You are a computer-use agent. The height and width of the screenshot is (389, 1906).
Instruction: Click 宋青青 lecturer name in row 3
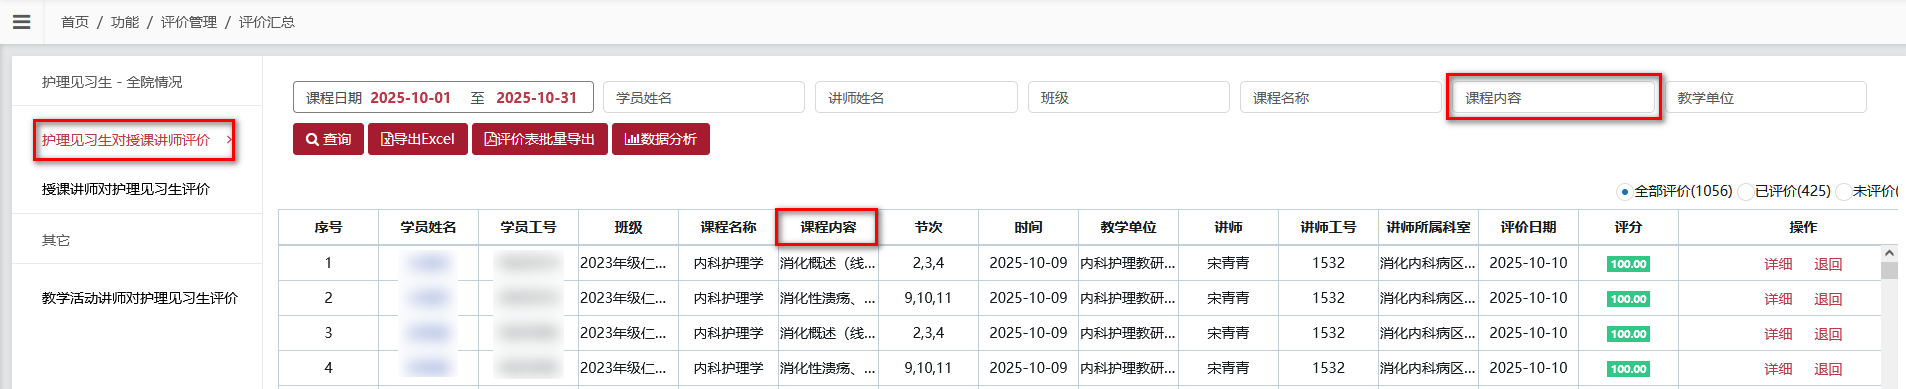(x=1228, y=333)
